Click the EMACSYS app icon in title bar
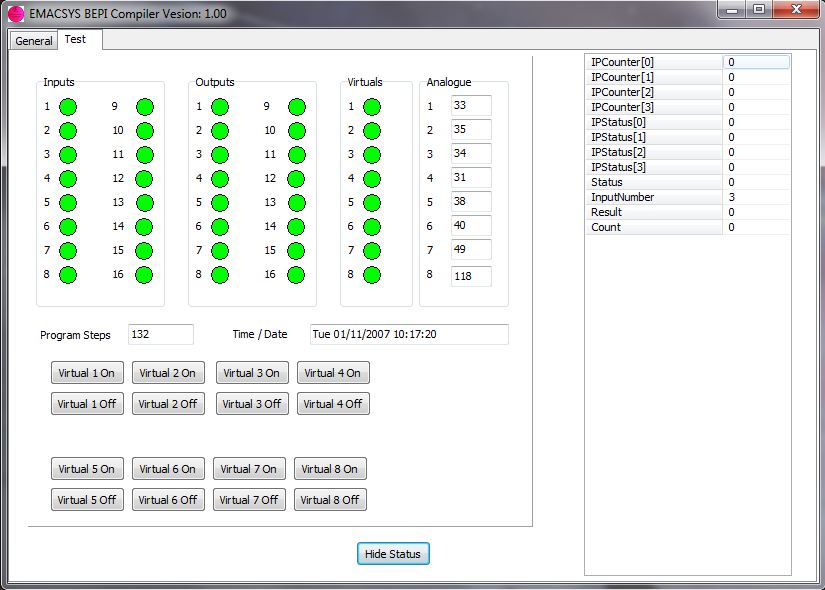The height and width of the screenshot is (590, 825). [x=15, y=13]
